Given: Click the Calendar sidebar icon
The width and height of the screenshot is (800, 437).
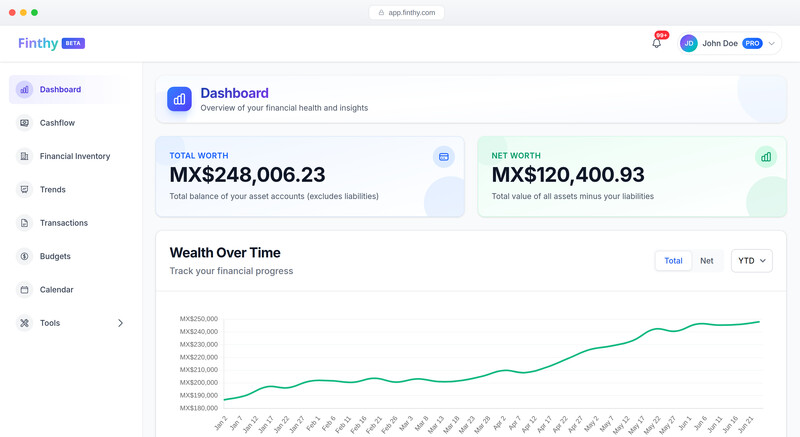Looking at the screenshot, I should [24, 290].
